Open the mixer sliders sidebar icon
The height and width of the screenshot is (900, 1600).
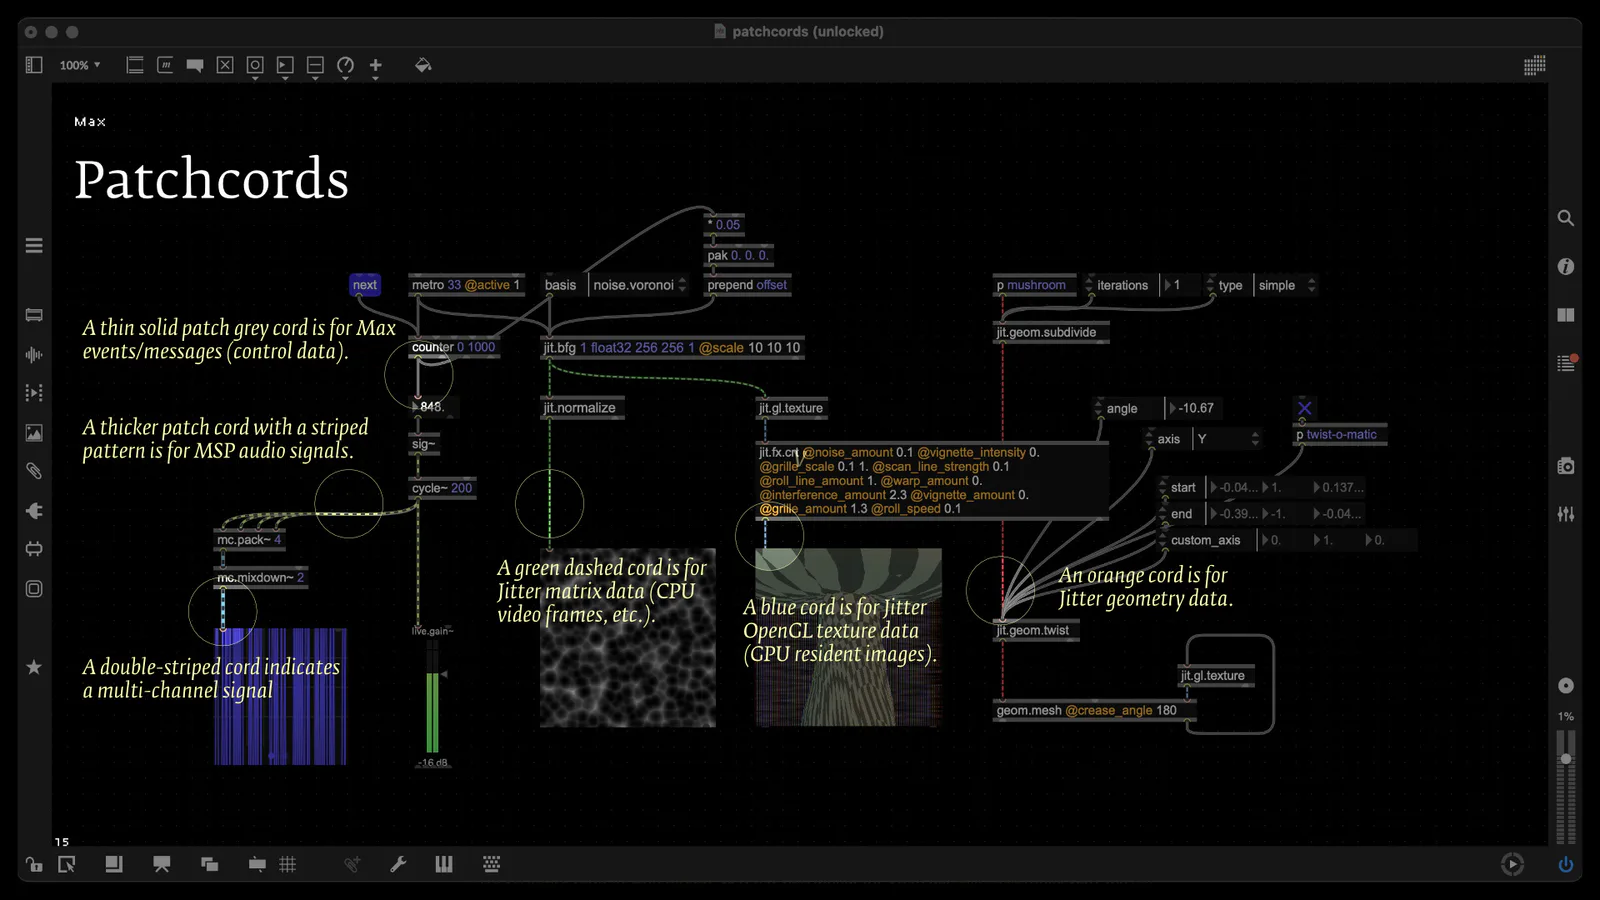1566,514
